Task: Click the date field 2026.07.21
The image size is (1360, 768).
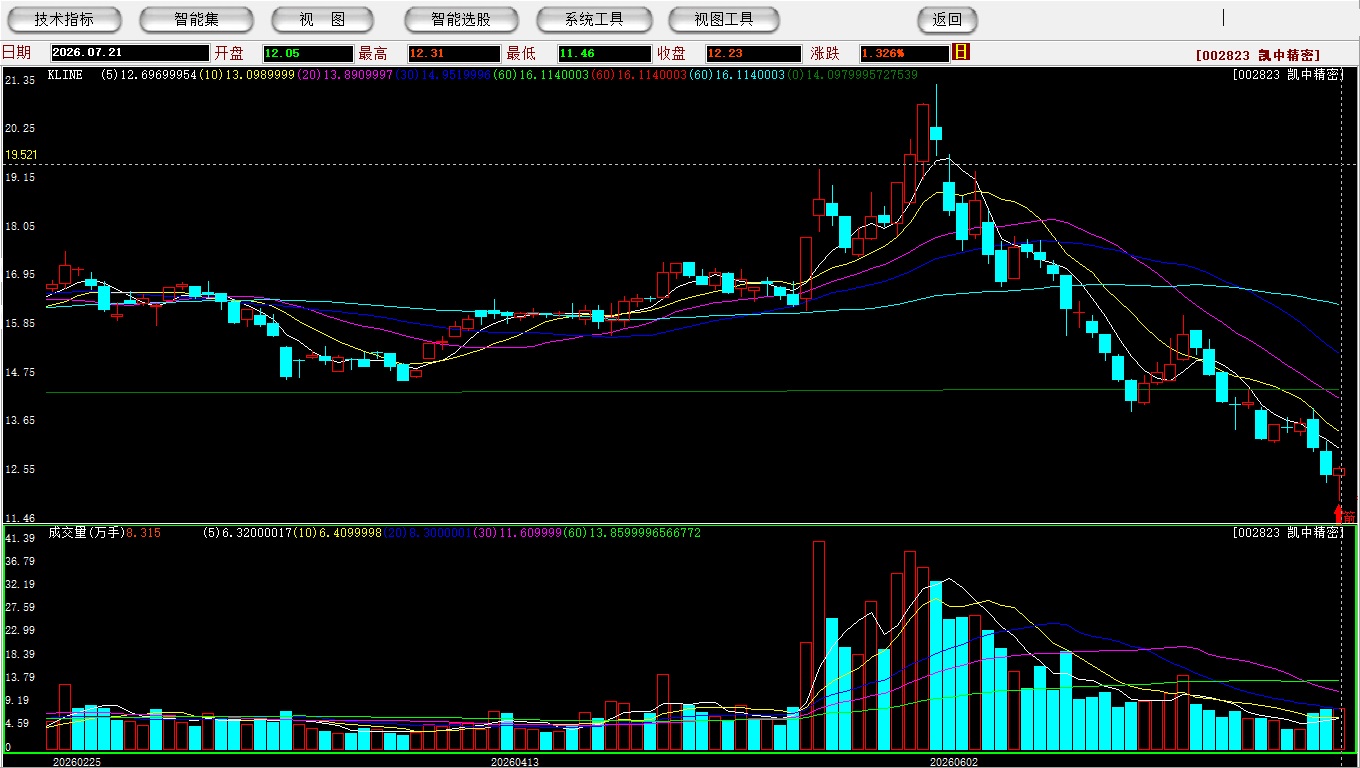Action: [x=130, y=53]
